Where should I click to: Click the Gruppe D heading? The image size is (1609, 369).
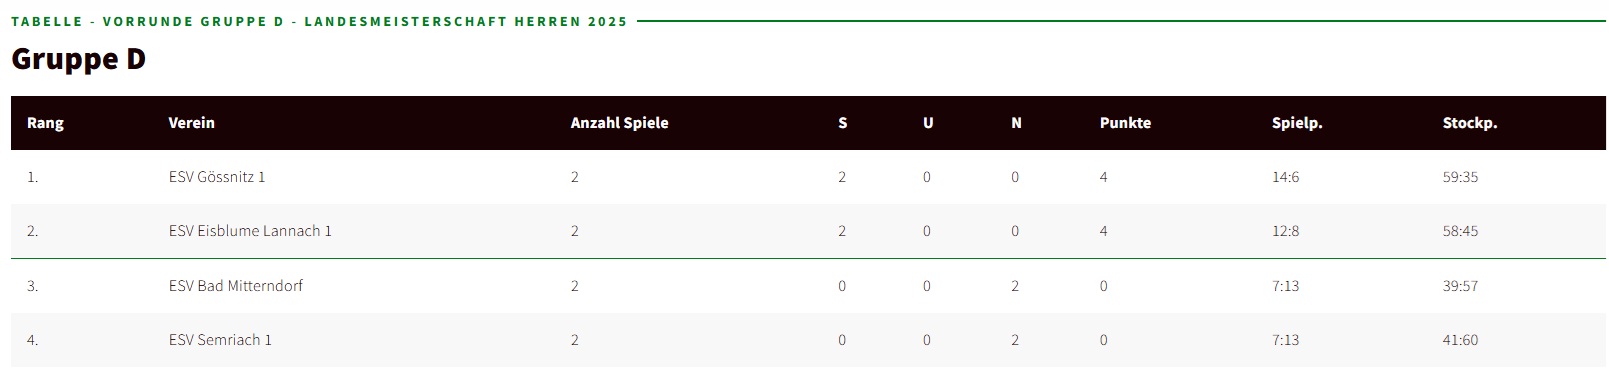[78, 59]
